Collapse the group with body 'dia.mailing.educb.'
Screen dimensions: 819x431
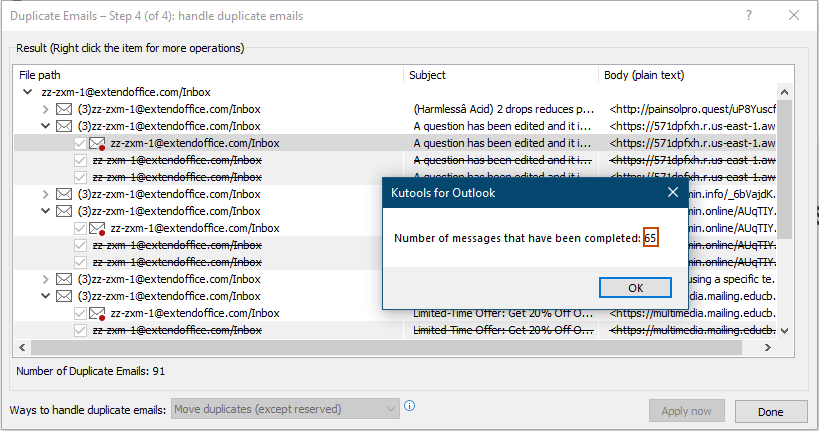pos(45,296)
